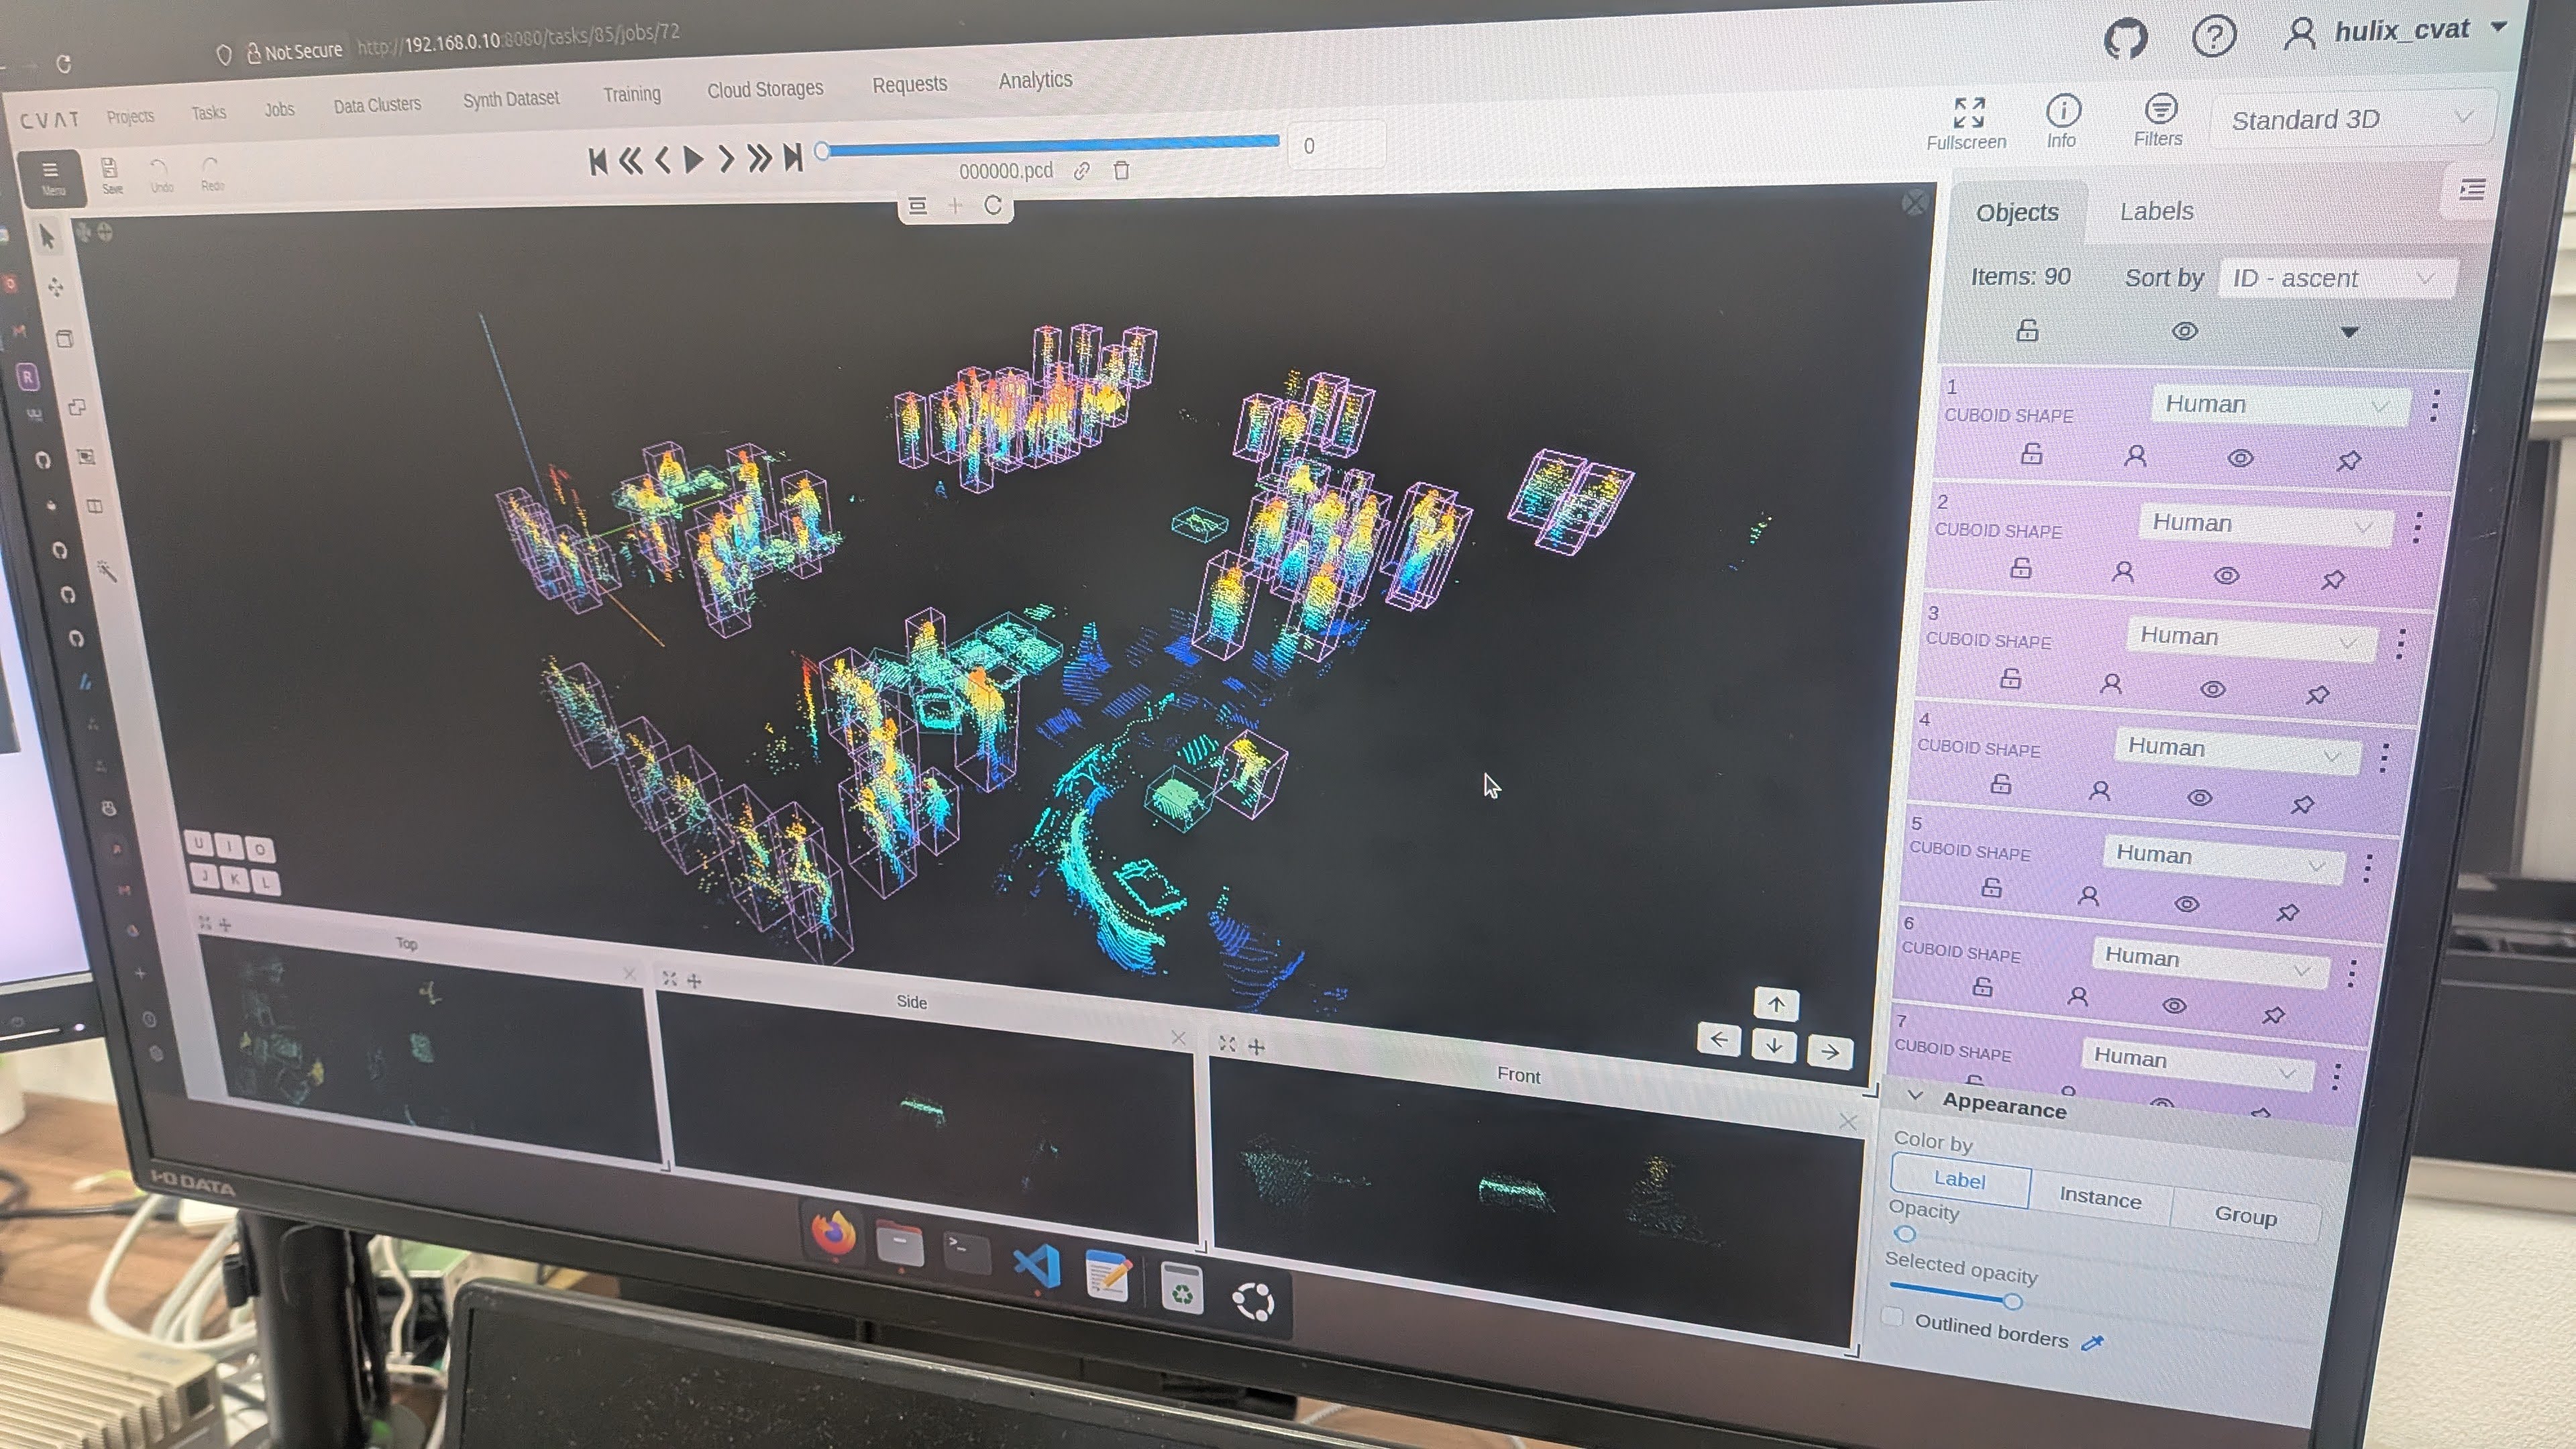Expand all objects with header arrow
This screenshot has width=2576, height=1449.
(x=2350, y=332)
